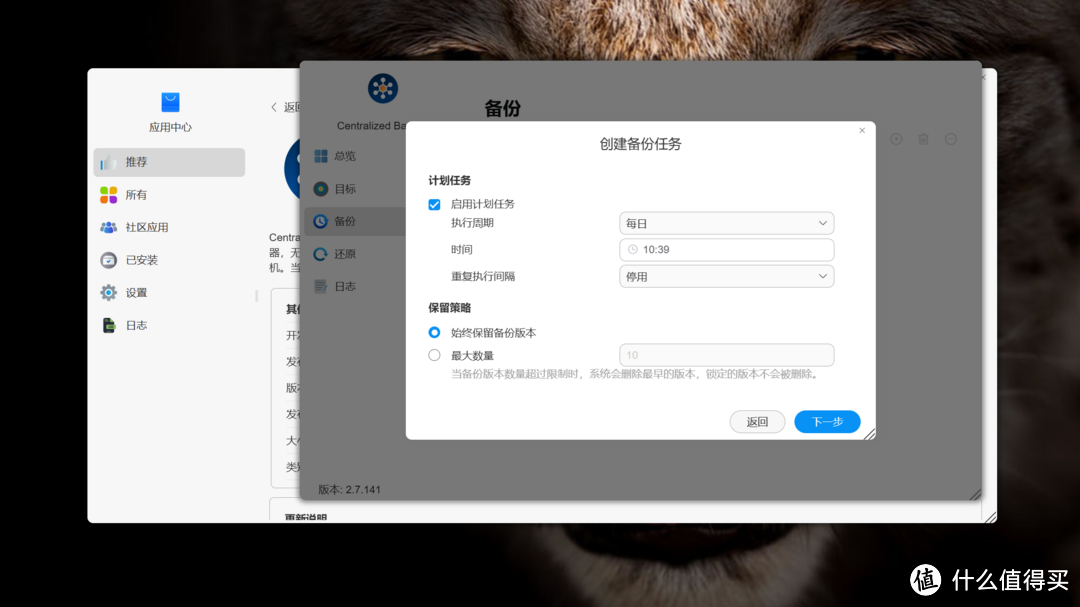The width and height of the screenshot is (1080, 607).
Task: Click the 最大数量 value input field
Action: pyautogui.click(x=726, y=354)
